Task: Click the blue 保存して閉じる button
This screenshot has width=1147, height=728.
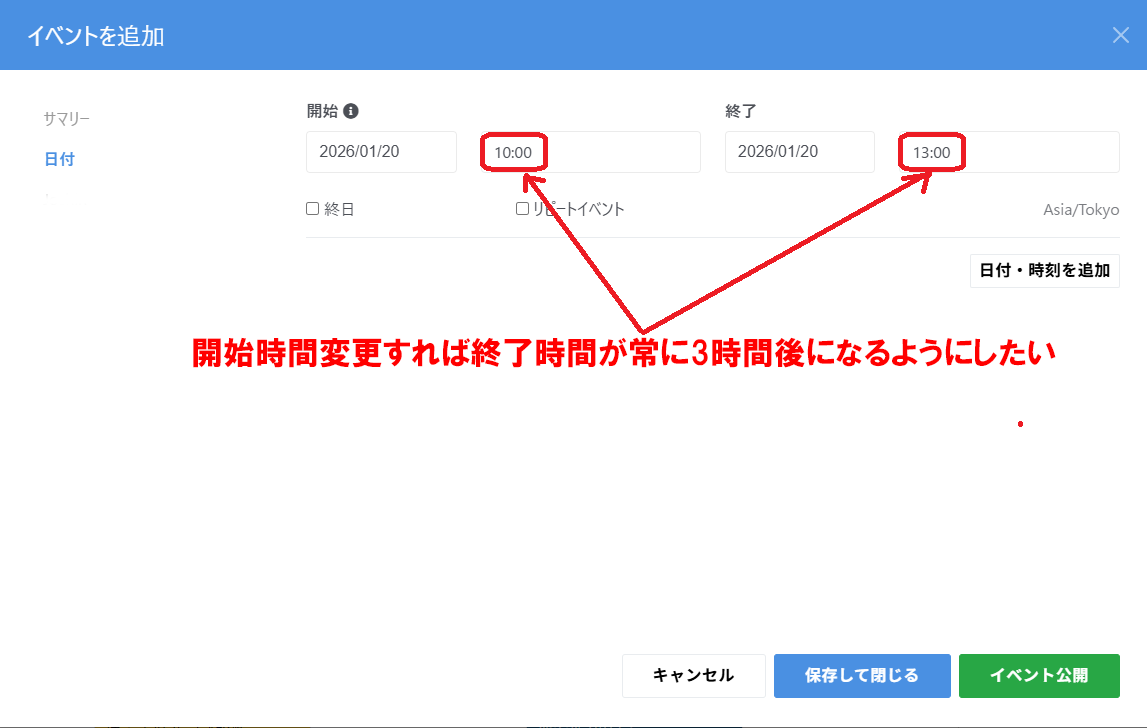Action: tap(862, 676)
